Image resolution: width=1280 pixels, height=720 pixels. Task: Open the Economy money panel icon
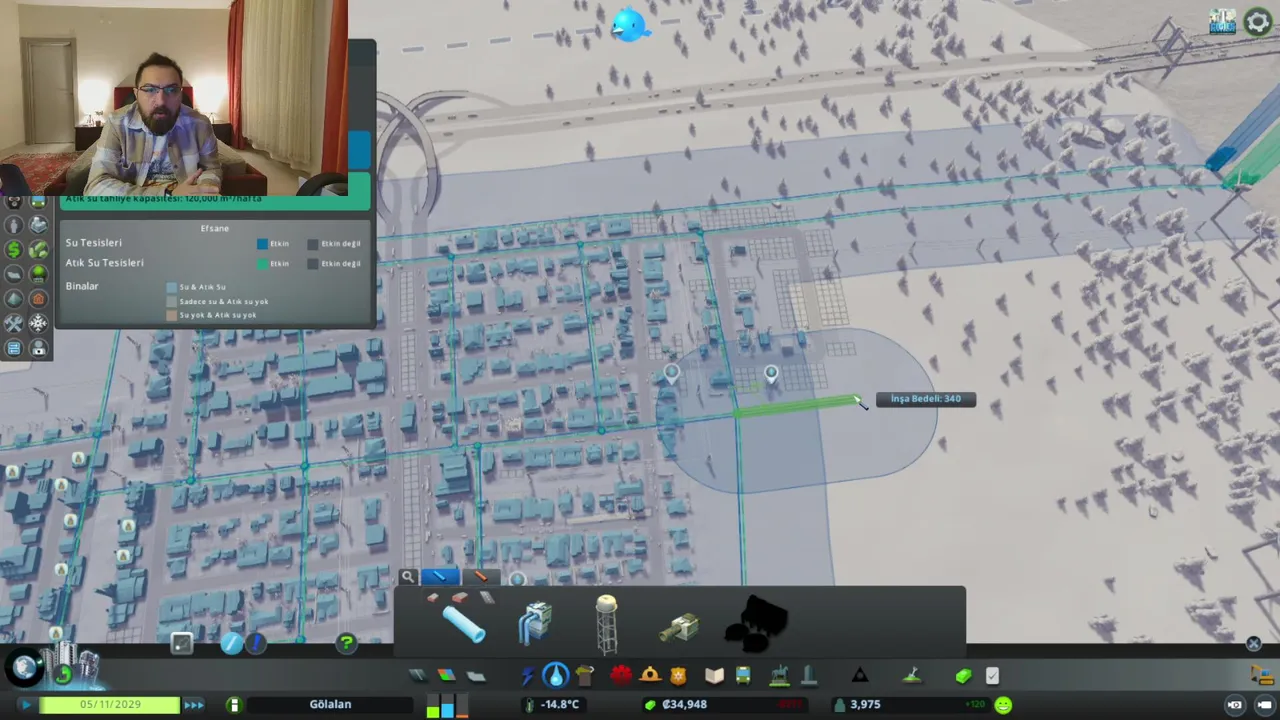963,676
